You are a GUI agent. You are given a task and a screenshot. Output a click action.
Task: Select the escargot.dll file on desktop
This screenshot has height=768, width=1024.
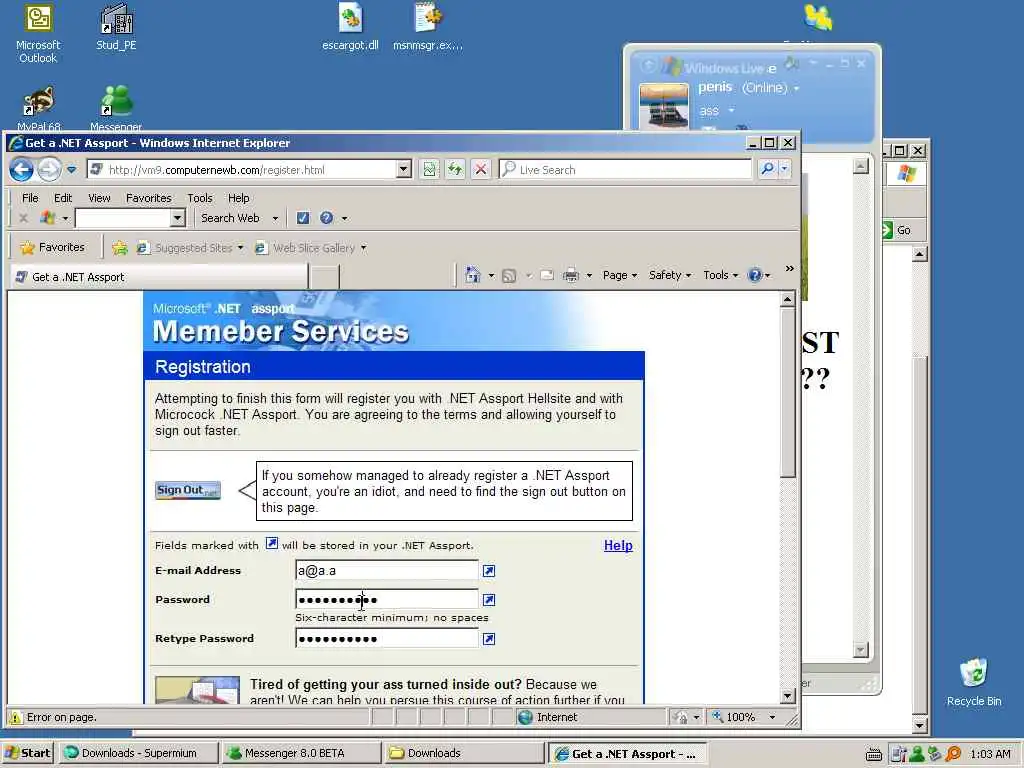350,27
